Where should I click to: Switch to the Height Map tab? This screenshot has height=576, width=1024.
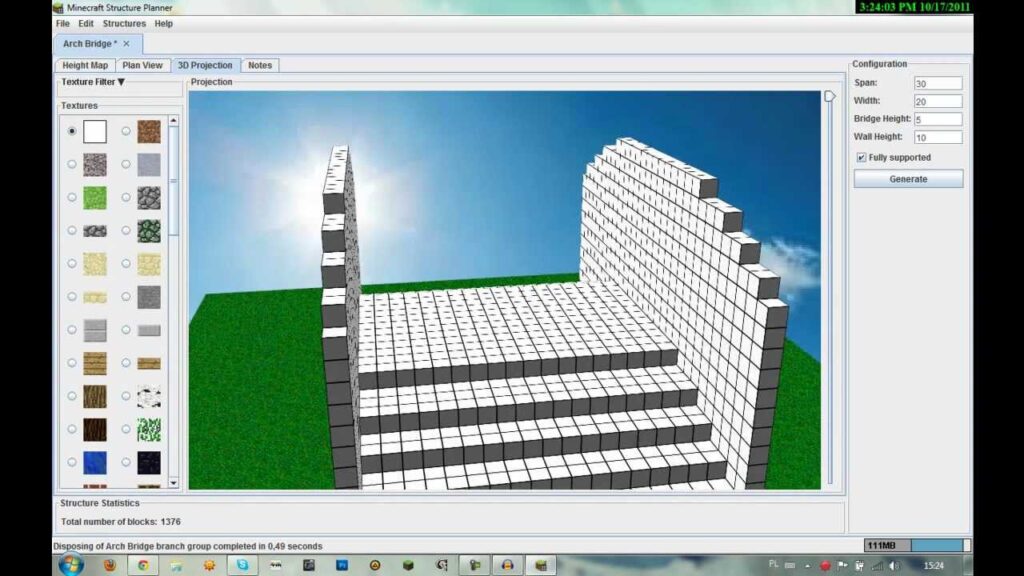(x=85, y=65)
